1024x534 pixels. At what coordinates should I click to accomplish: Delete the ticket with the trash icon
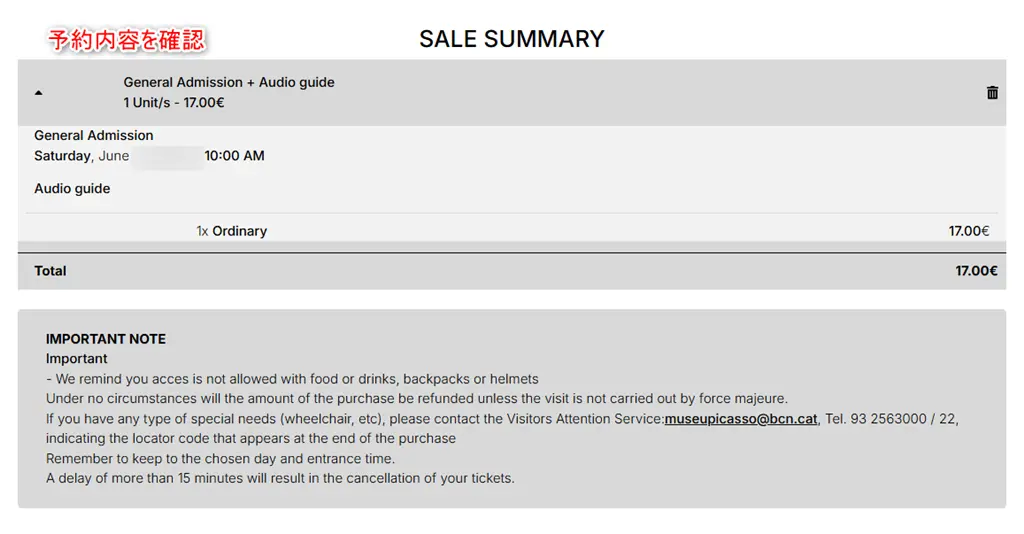(x=992, y=93)
